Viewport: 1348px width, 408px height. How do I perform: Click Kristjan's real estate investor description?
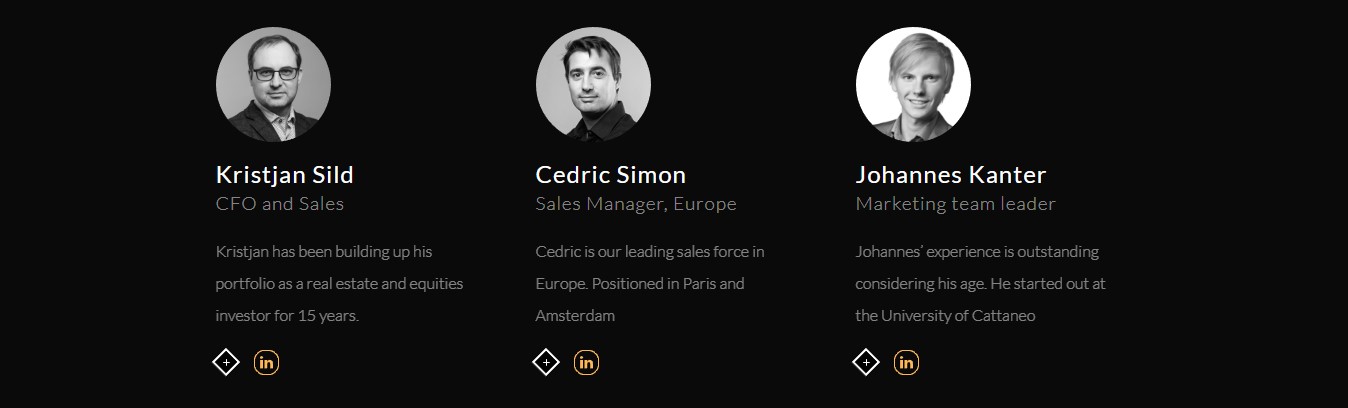(340, 284)
